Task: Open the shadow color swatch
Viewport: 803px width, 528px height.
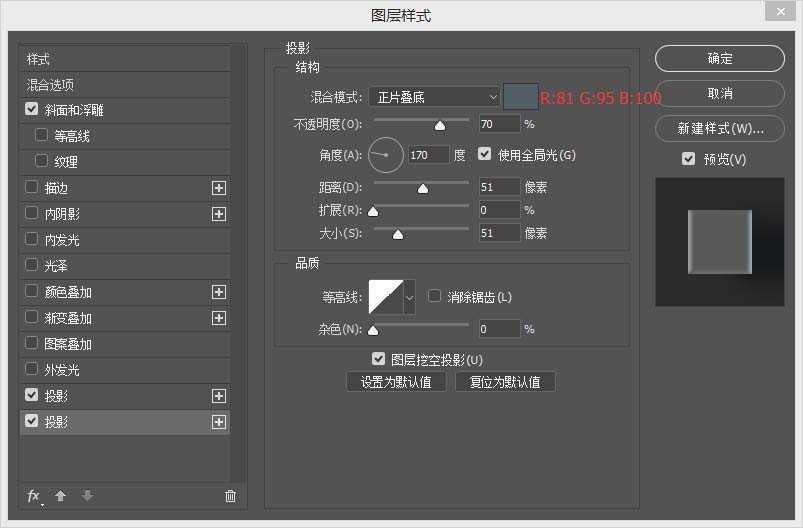Action: point(520,97)
